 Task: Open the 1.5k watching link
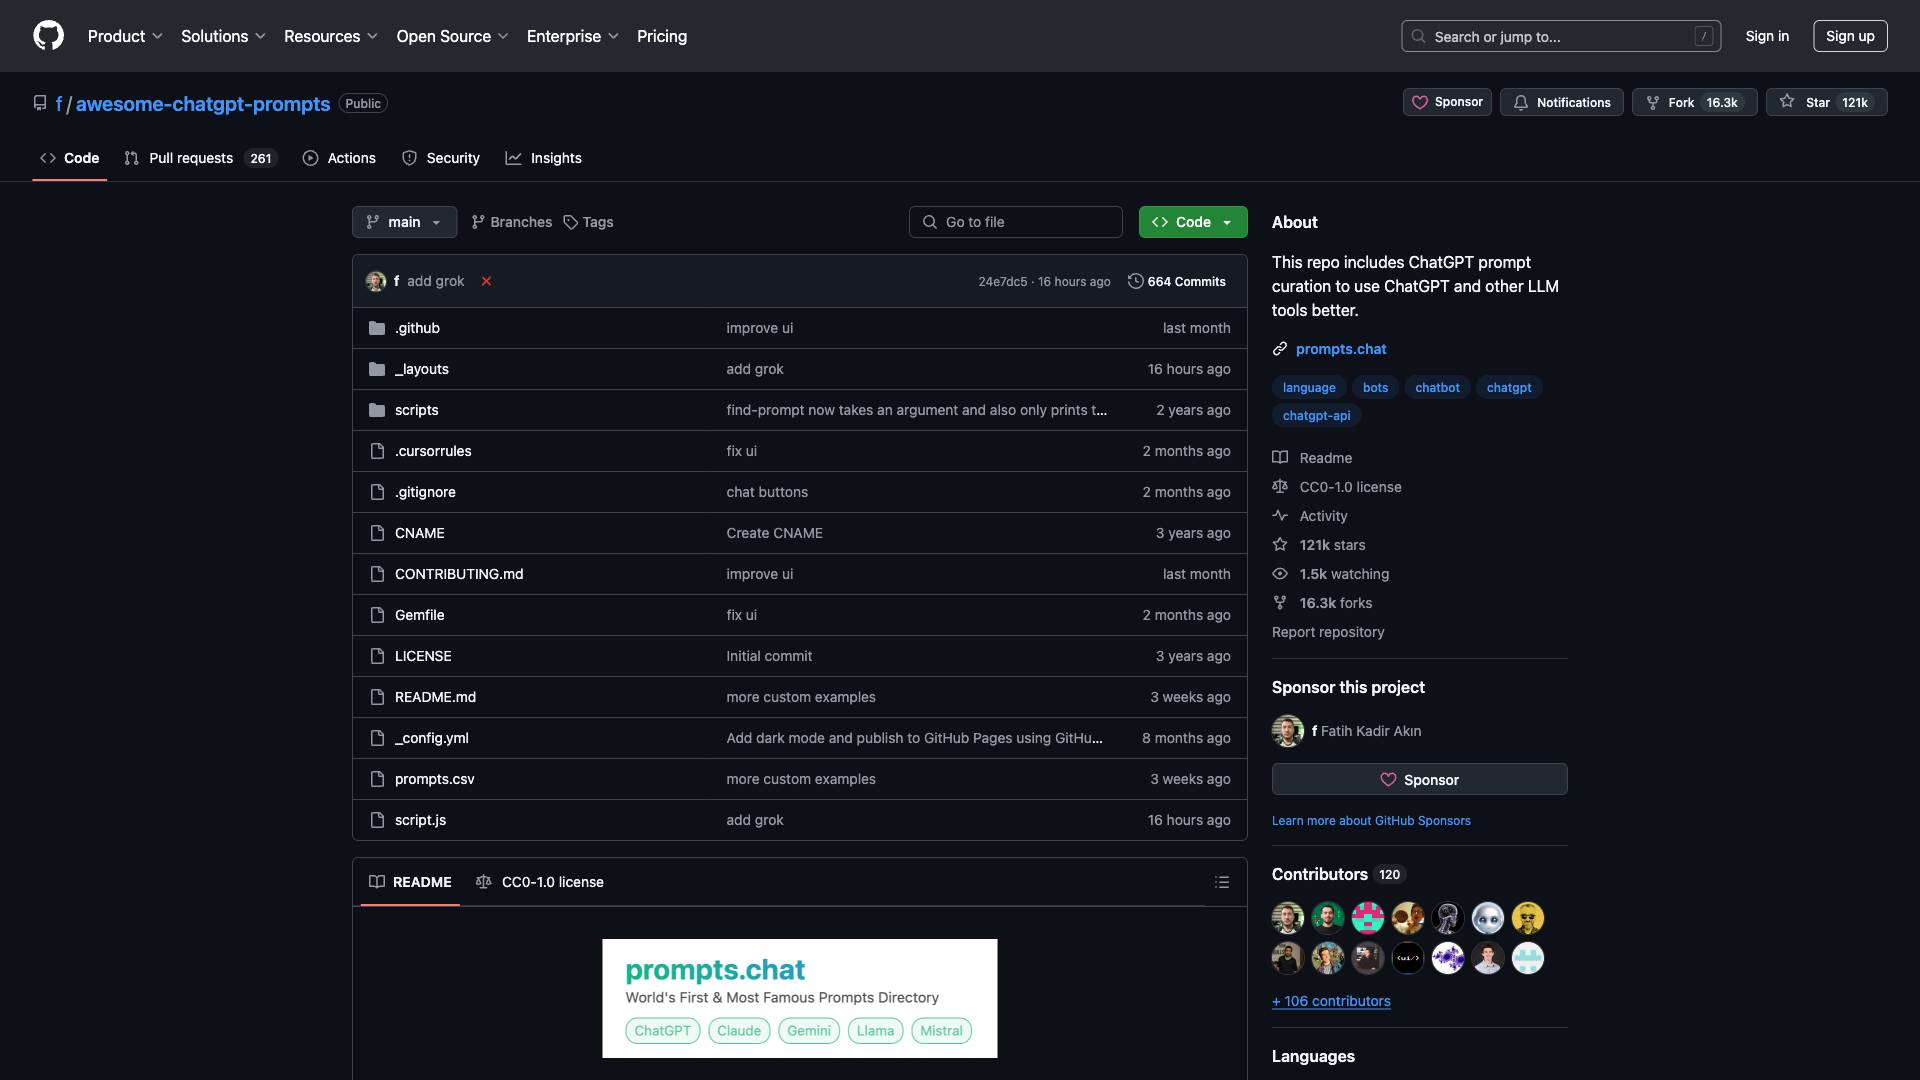pyautogui.click(x=1343, y=574)
